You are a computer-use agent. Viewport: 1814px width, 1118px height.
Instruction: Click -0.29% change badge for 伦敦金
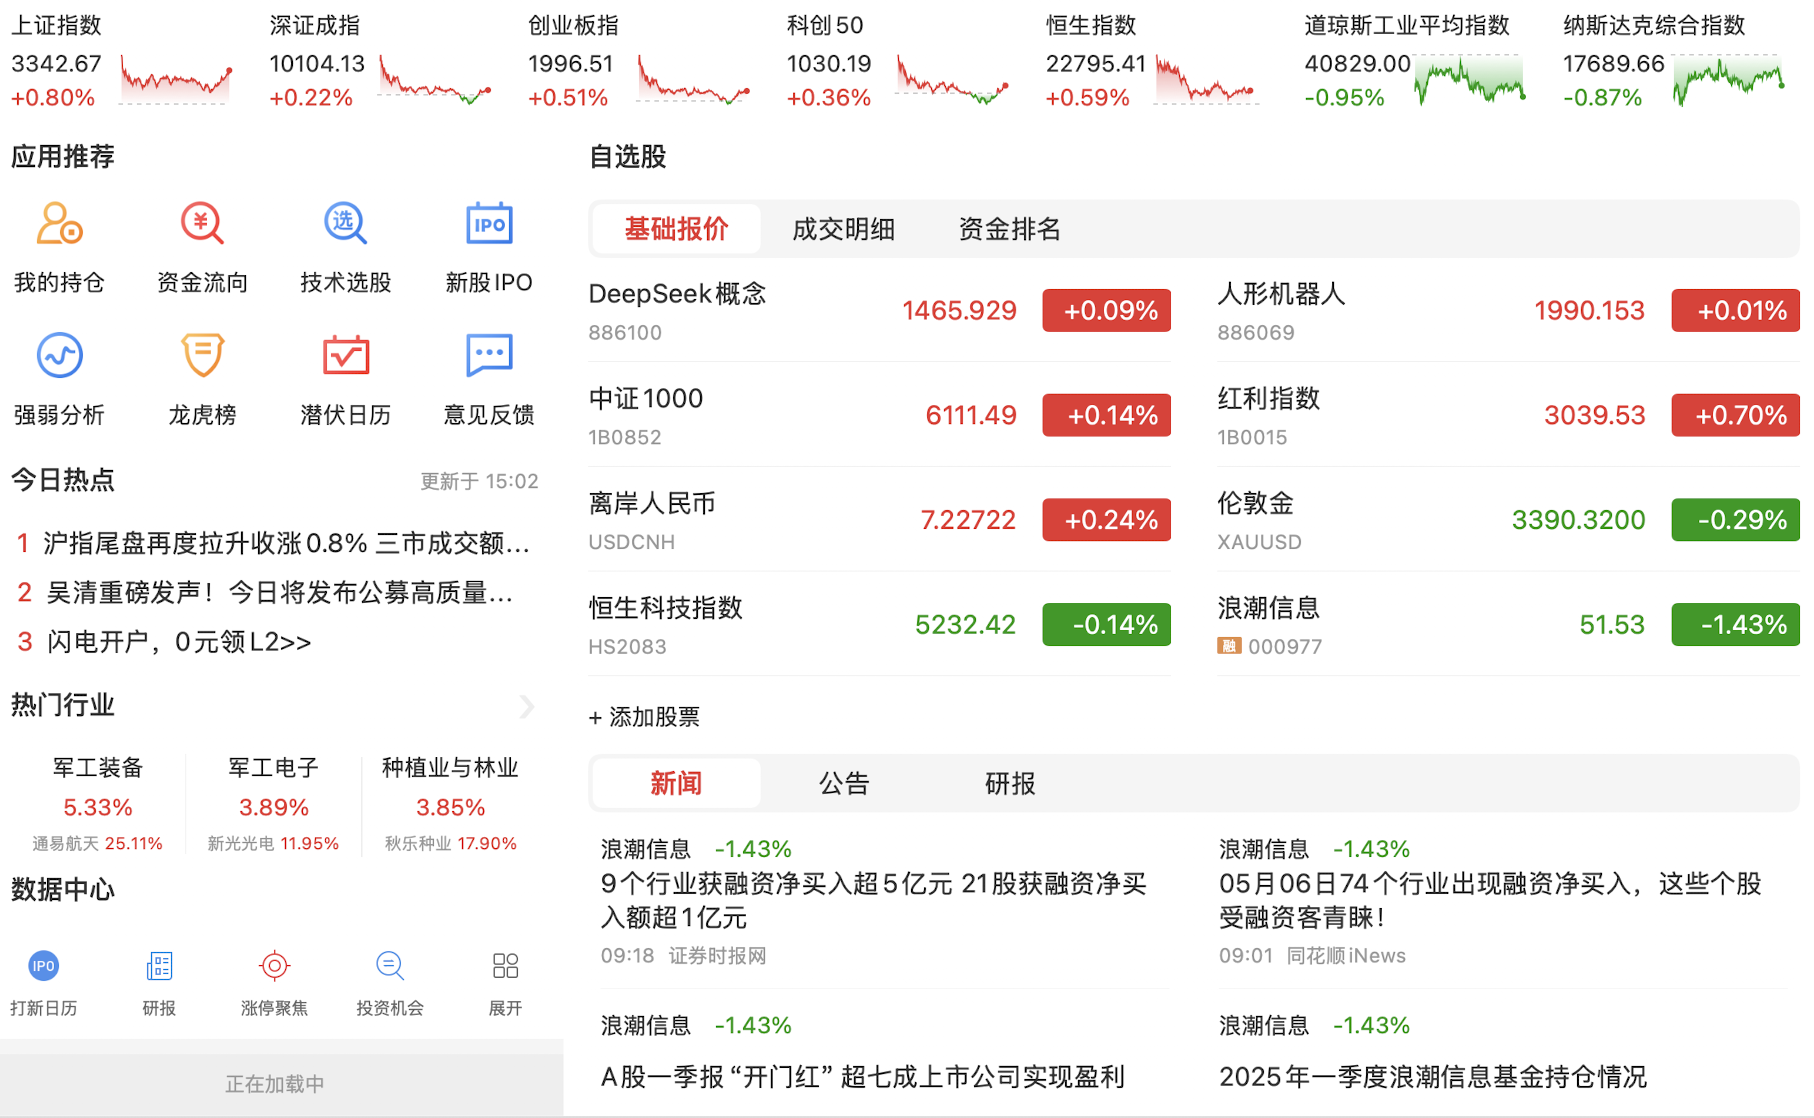1735,520
